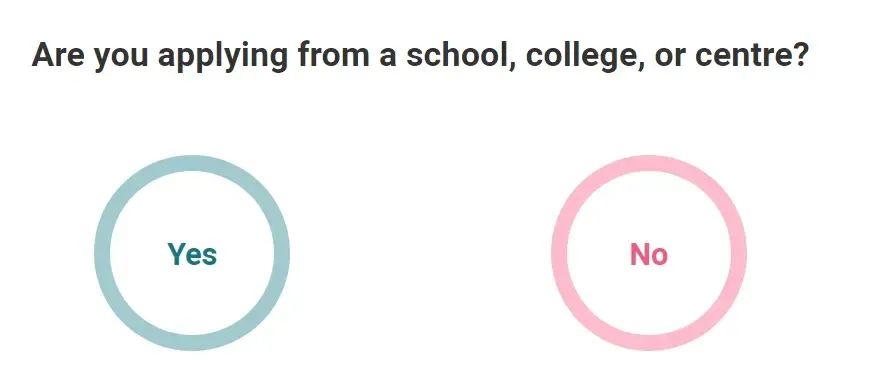Viewport: 893px width, 387px height.
Task: Answer Yes to applying from a school
Action: coord(192,253)
